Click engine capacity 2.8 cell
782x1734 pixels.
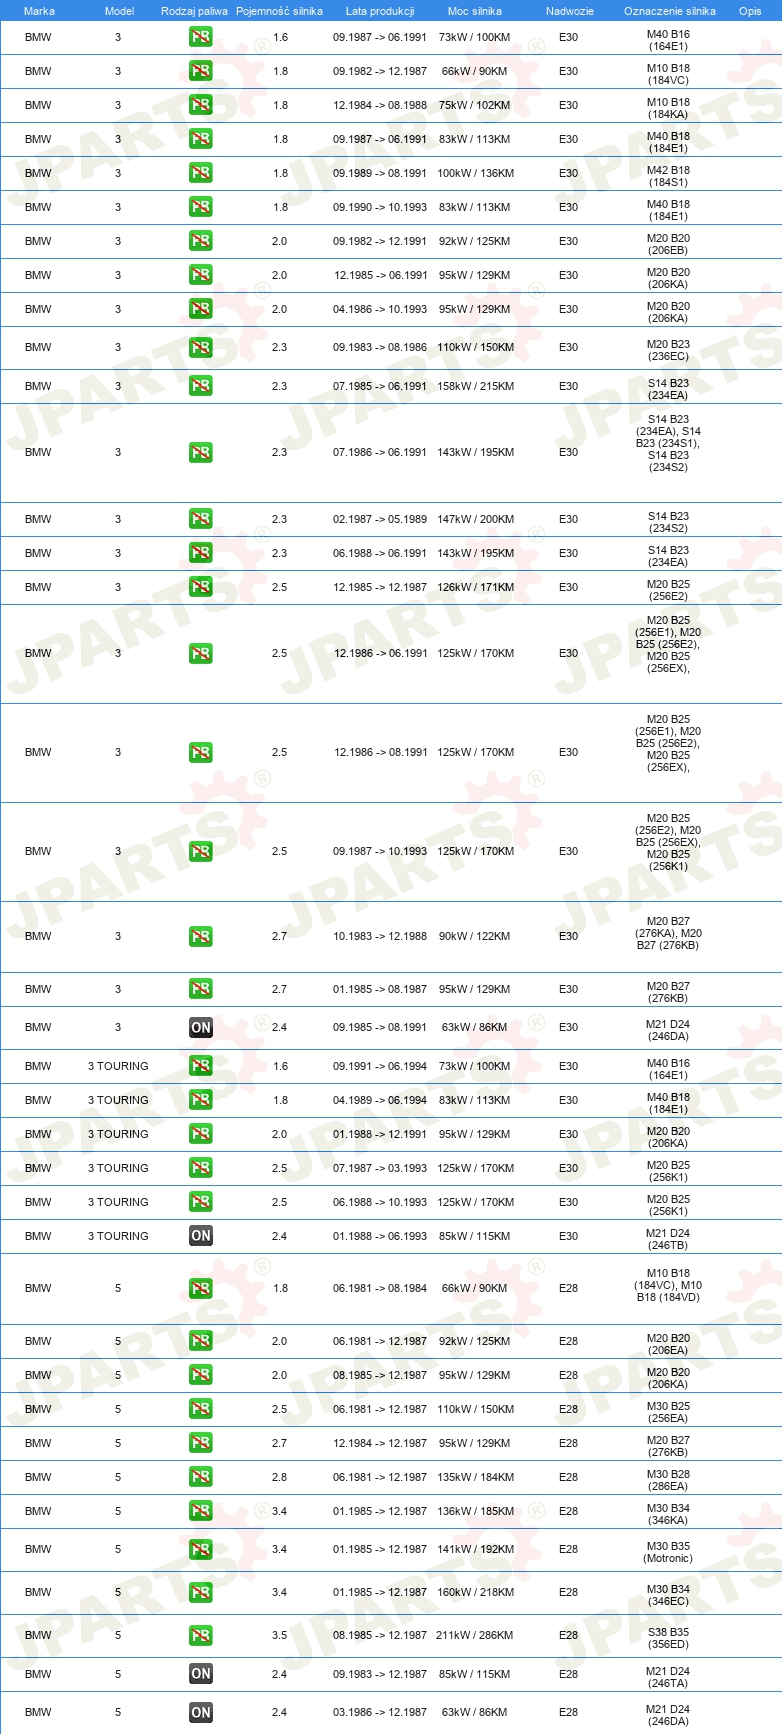(x=279, y=1477)
